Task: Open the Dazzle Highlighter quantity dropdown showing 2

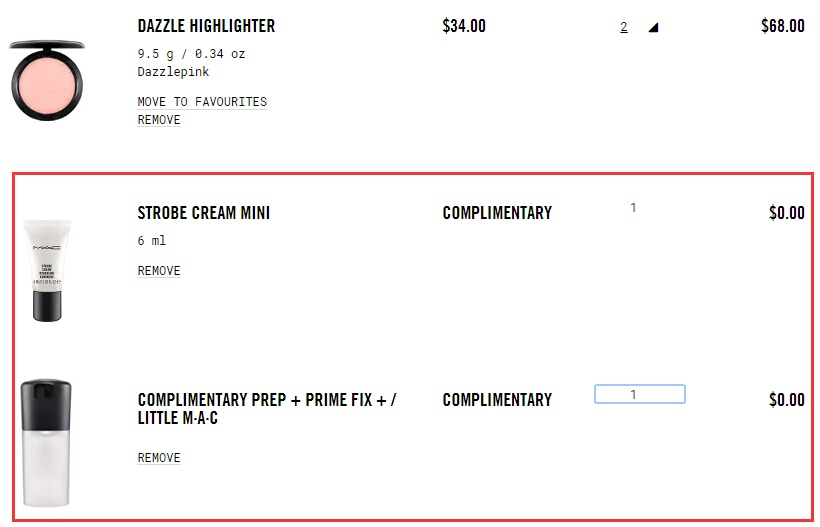Action: click(624, 27)
